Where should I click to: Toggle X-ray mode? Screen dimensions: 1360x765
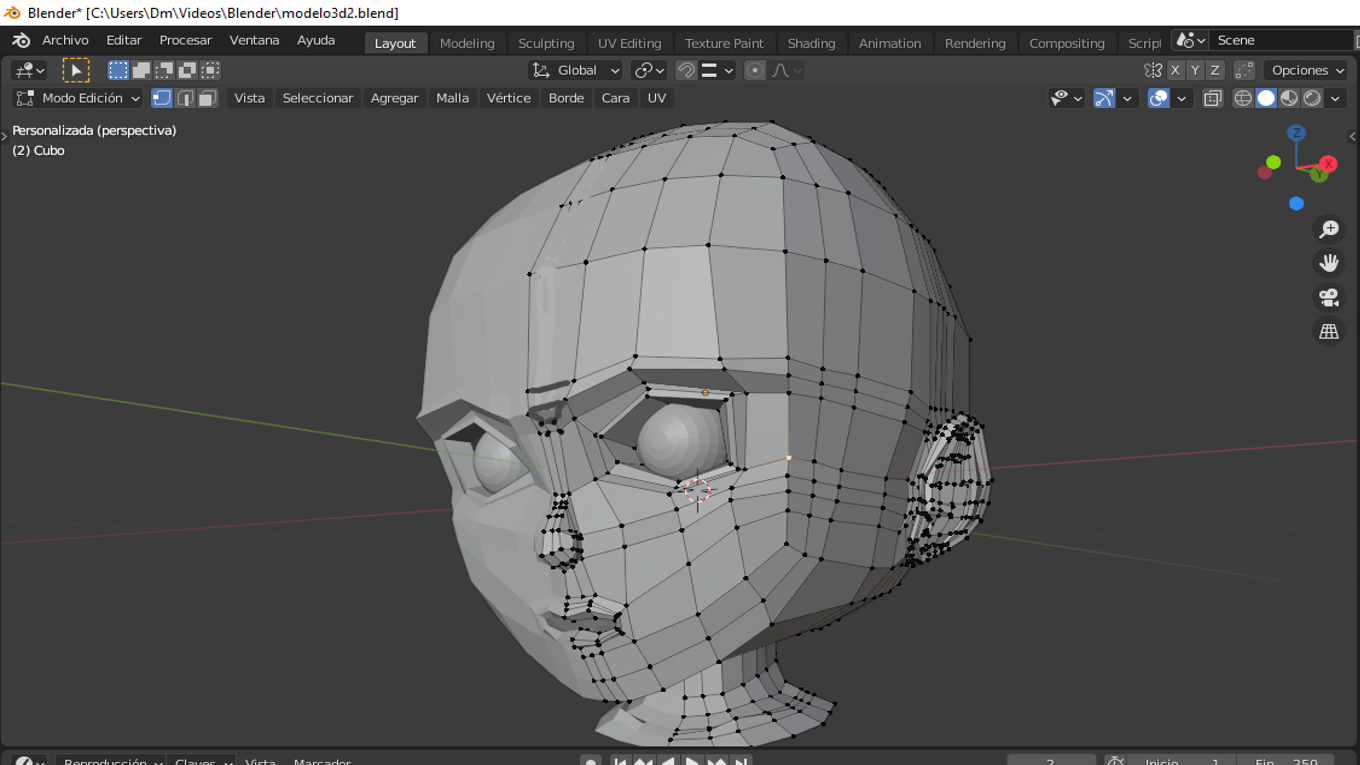[x=1212, y=98]
